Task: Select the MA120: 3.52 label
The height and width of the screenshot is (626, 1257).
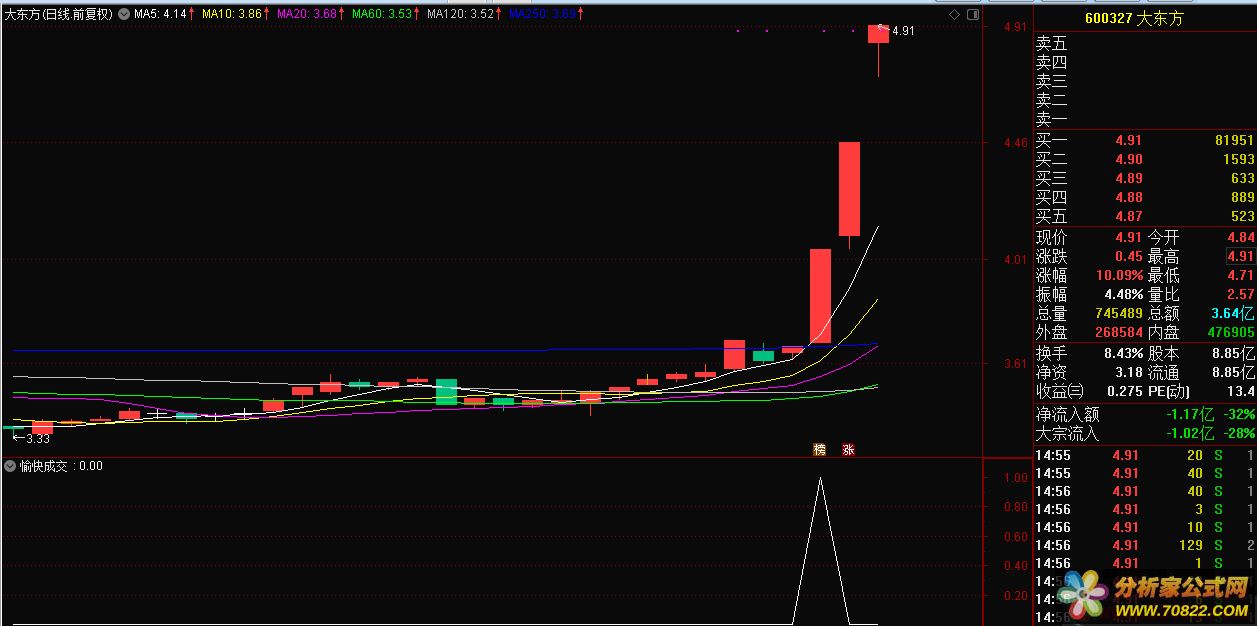Action: coord(460,15)
